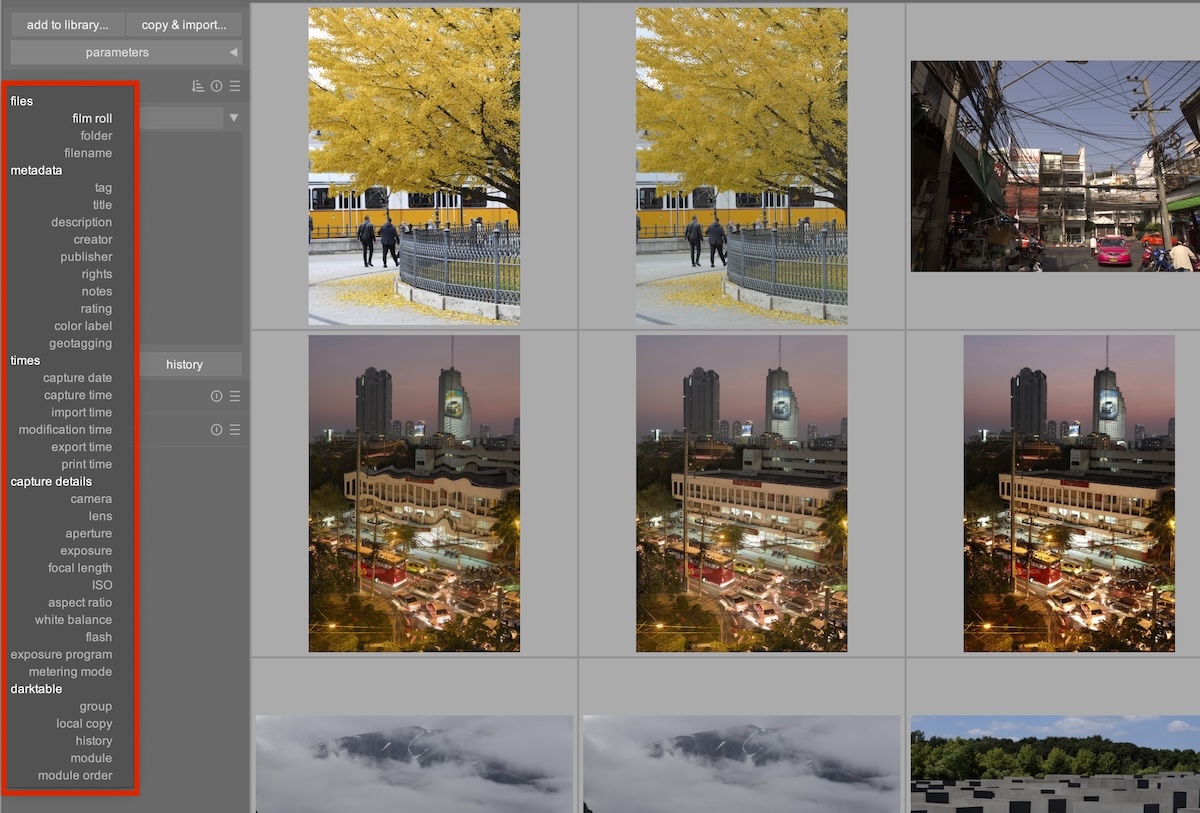Open the collection rule dropdown triangle

click(x=234, y=118)
